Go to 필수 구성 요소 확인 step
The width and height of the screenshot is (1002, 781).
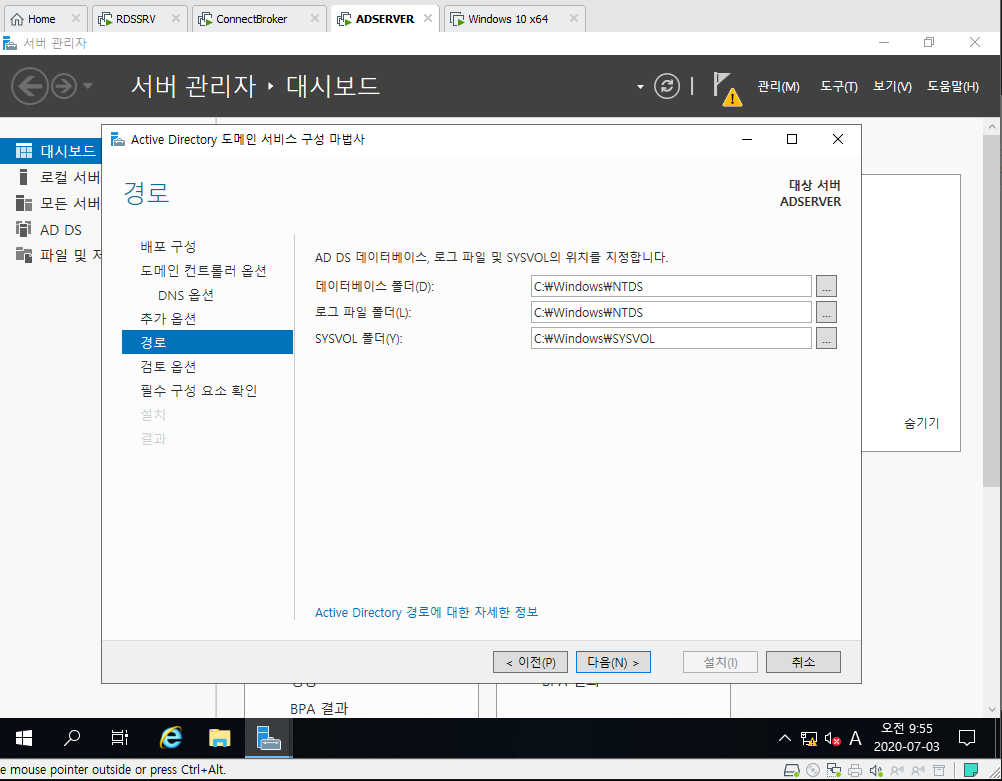click(199, 390)
